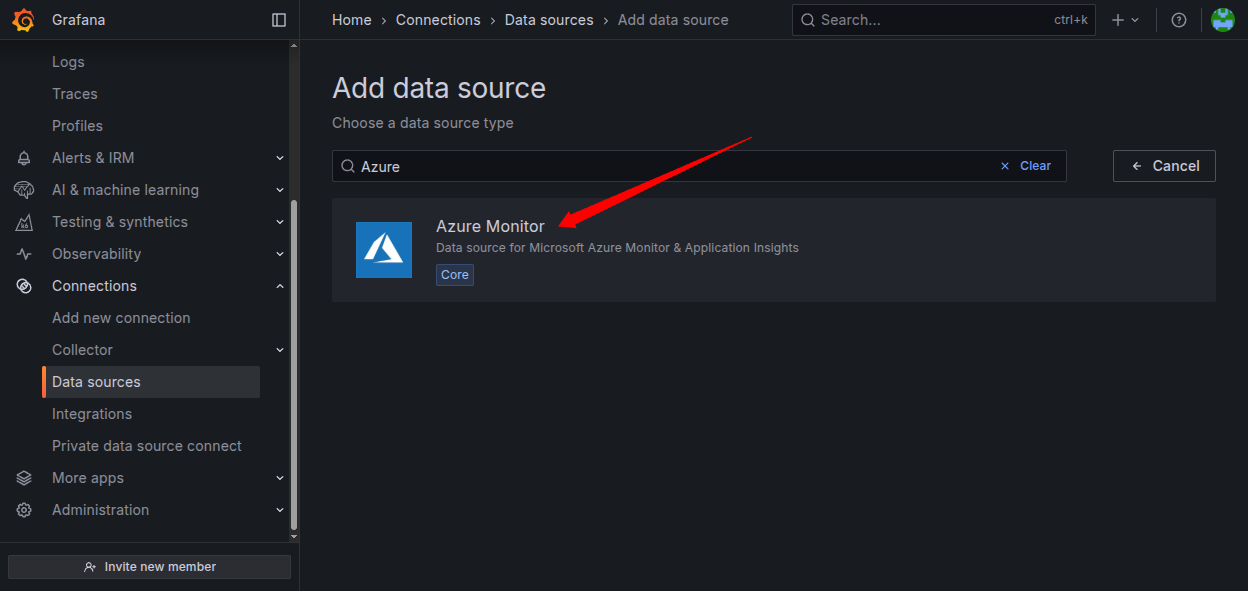1248x591 pixels.
Task: Click the magnifier icon in top search bar
Action: point(808,20)
